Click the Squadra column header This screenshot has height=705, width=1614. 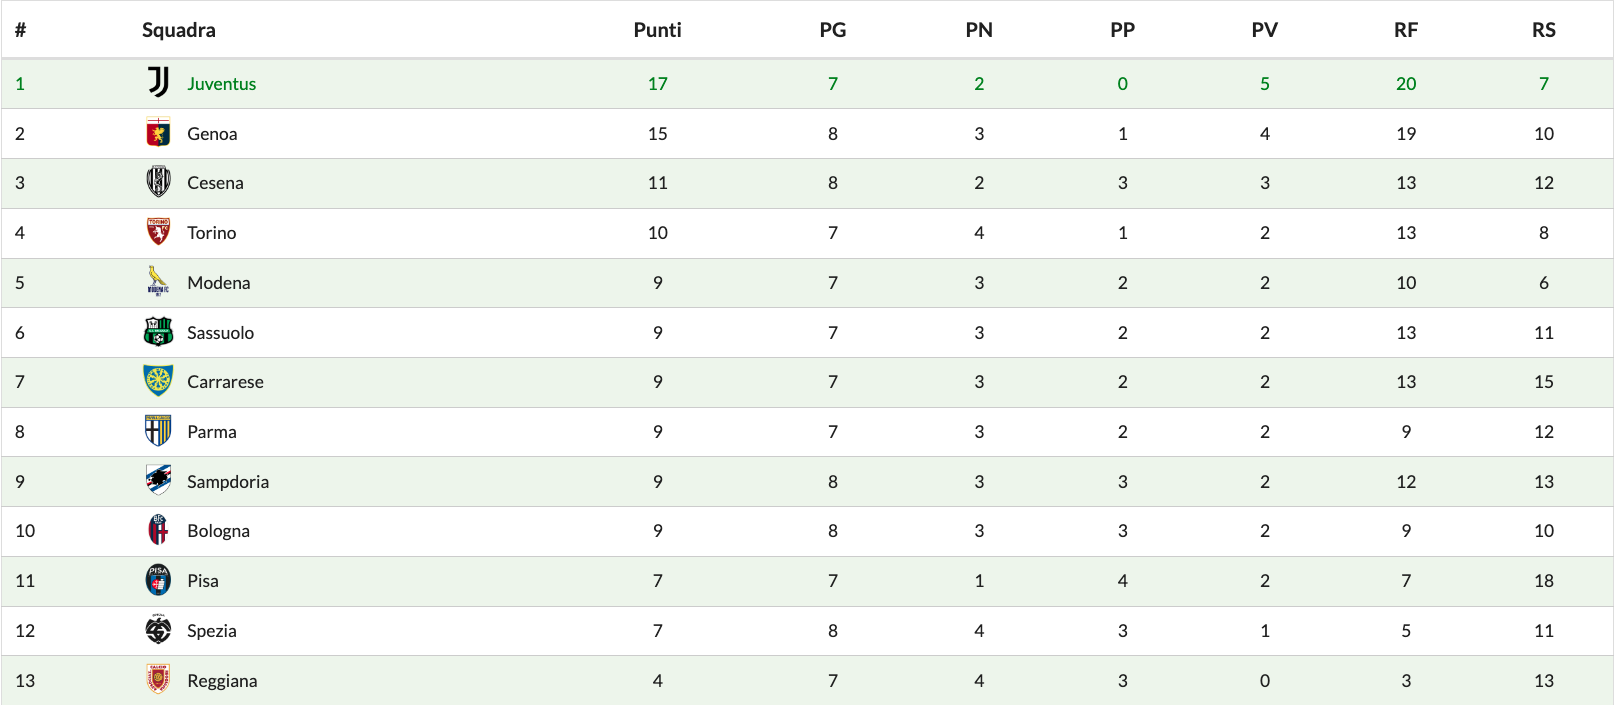(x=178, y=30)
